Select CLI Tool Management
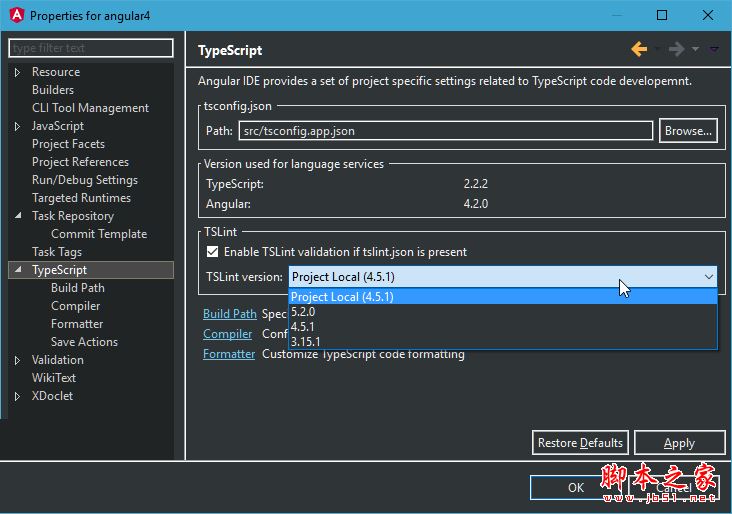The height and width of the screenshot is (514, 732). click(90, 108)
